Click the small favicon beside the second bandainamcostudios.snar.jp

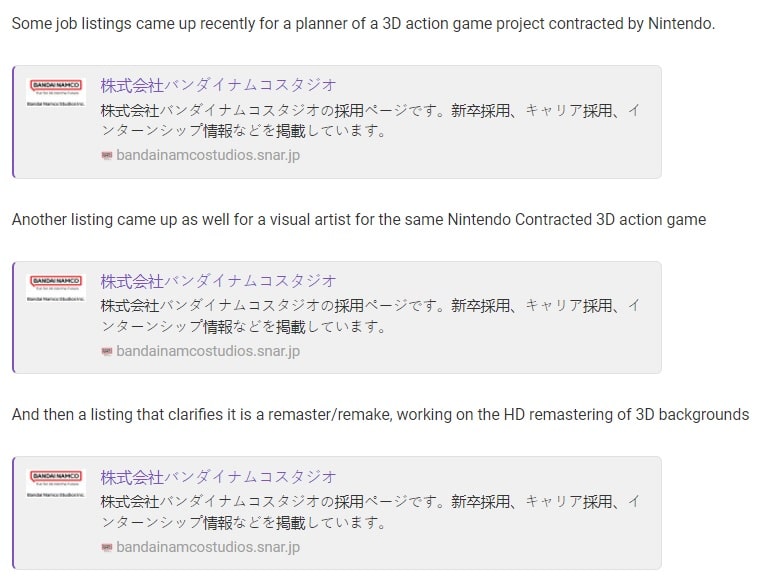click(x=107, y=352)
